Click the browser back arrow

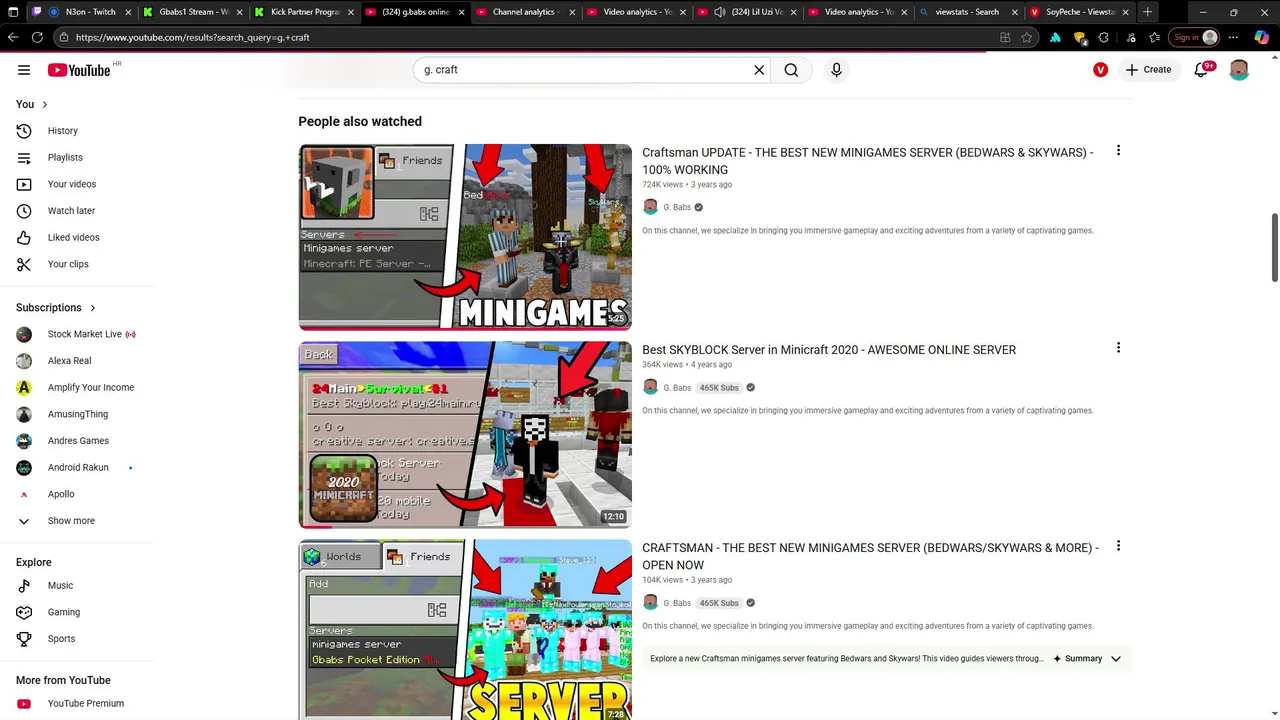[x=13, y=37]
